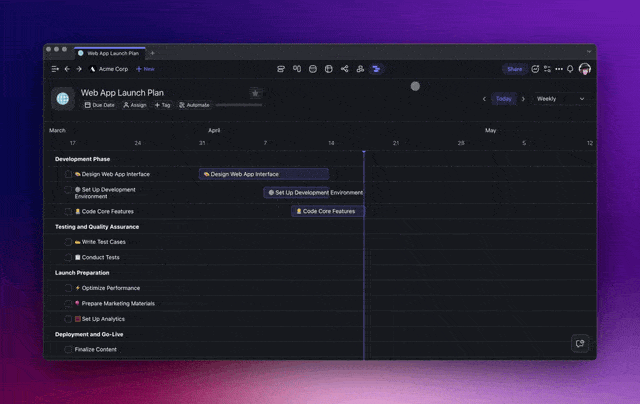This screenshot has height=404, width=640.
Task: Open the three-dot more options menu
Action: [x=559, y=69]
